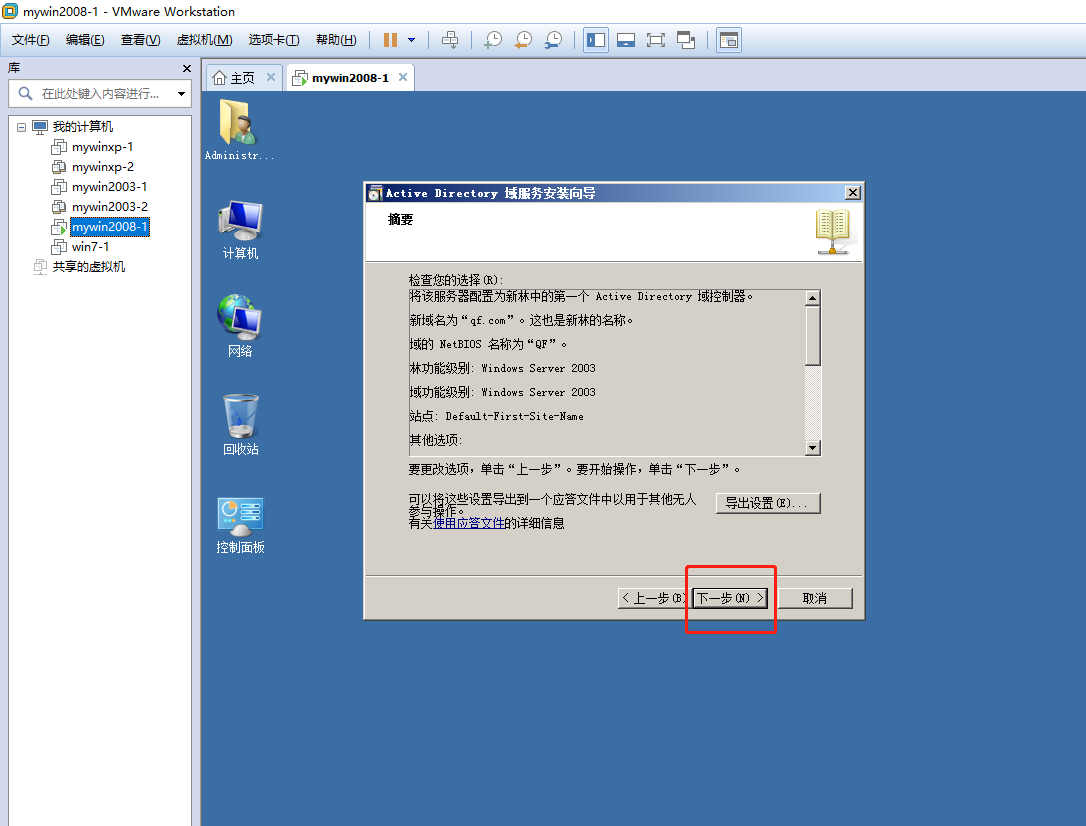Open the 查看(V) menu
The width and height of the screenshot is (1086, 826).
coord(141,40)
